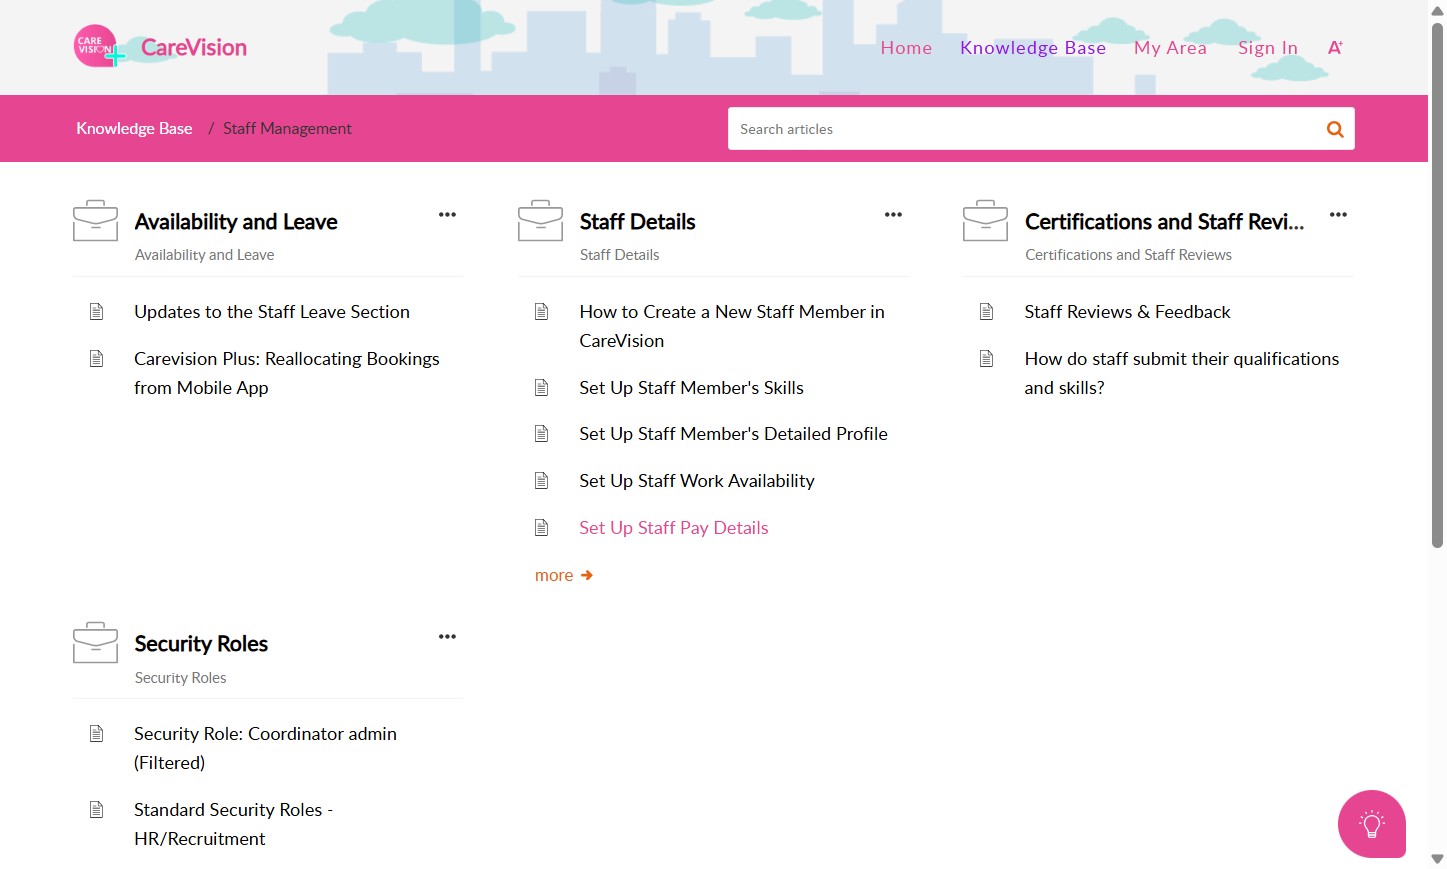
Task: Click the Search articles input field
Action: [1020, 129]
